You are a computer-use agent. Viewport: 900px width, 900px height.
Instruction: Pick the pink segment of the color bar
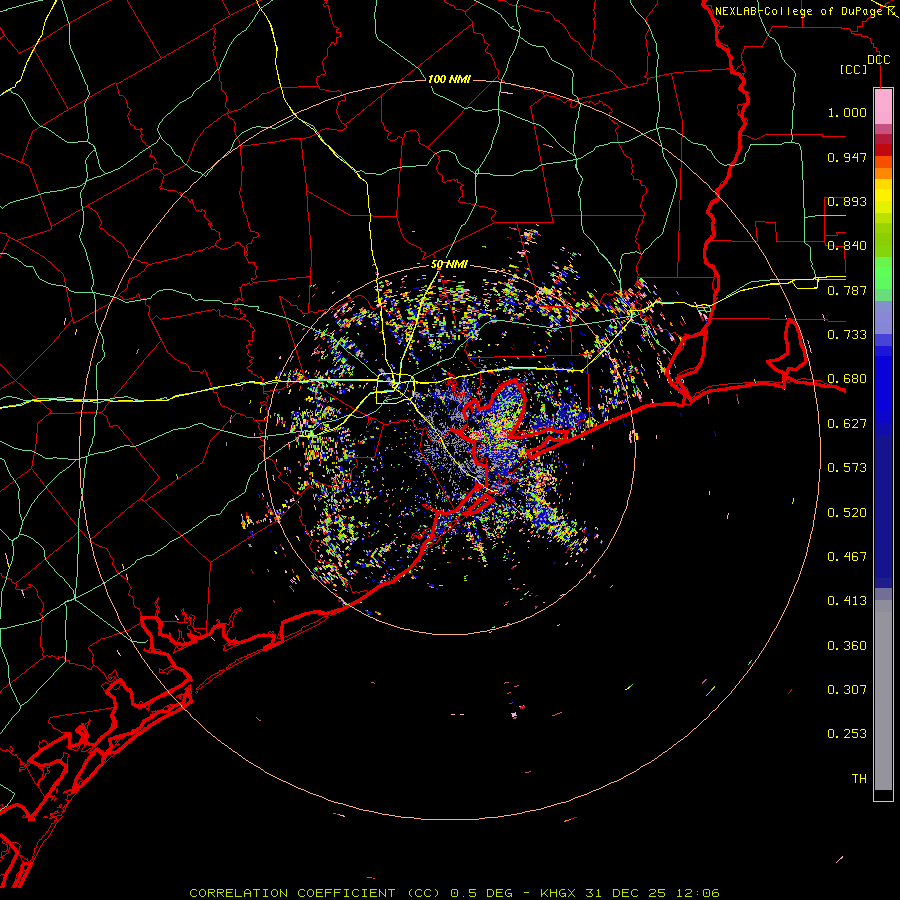883,107
